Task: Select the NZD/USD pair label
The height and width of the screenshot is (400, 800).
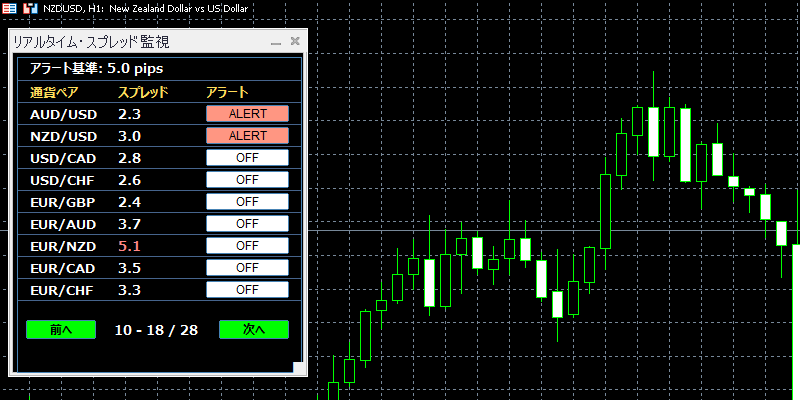Action: pyautogui.click(x=63, y=136)
